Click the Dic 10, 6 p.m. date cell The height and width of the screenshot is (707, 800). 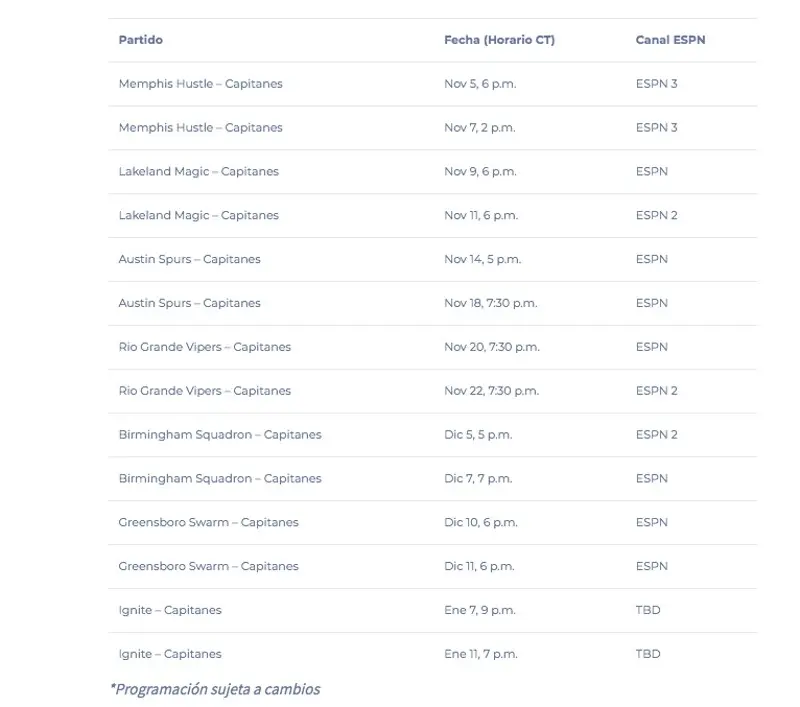pos(481,522)
